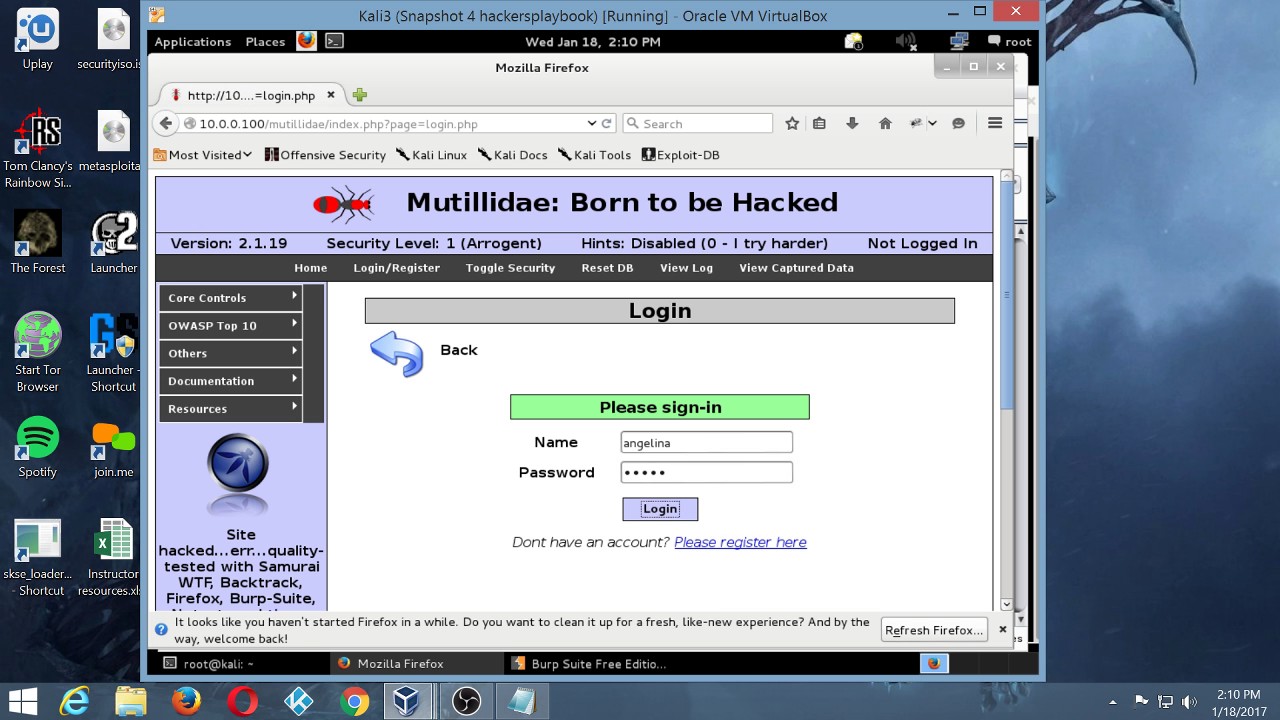Open the Exploit-DB bookmark
The height and width of the screenshot is (720, 1280).
tap(680, 155)
